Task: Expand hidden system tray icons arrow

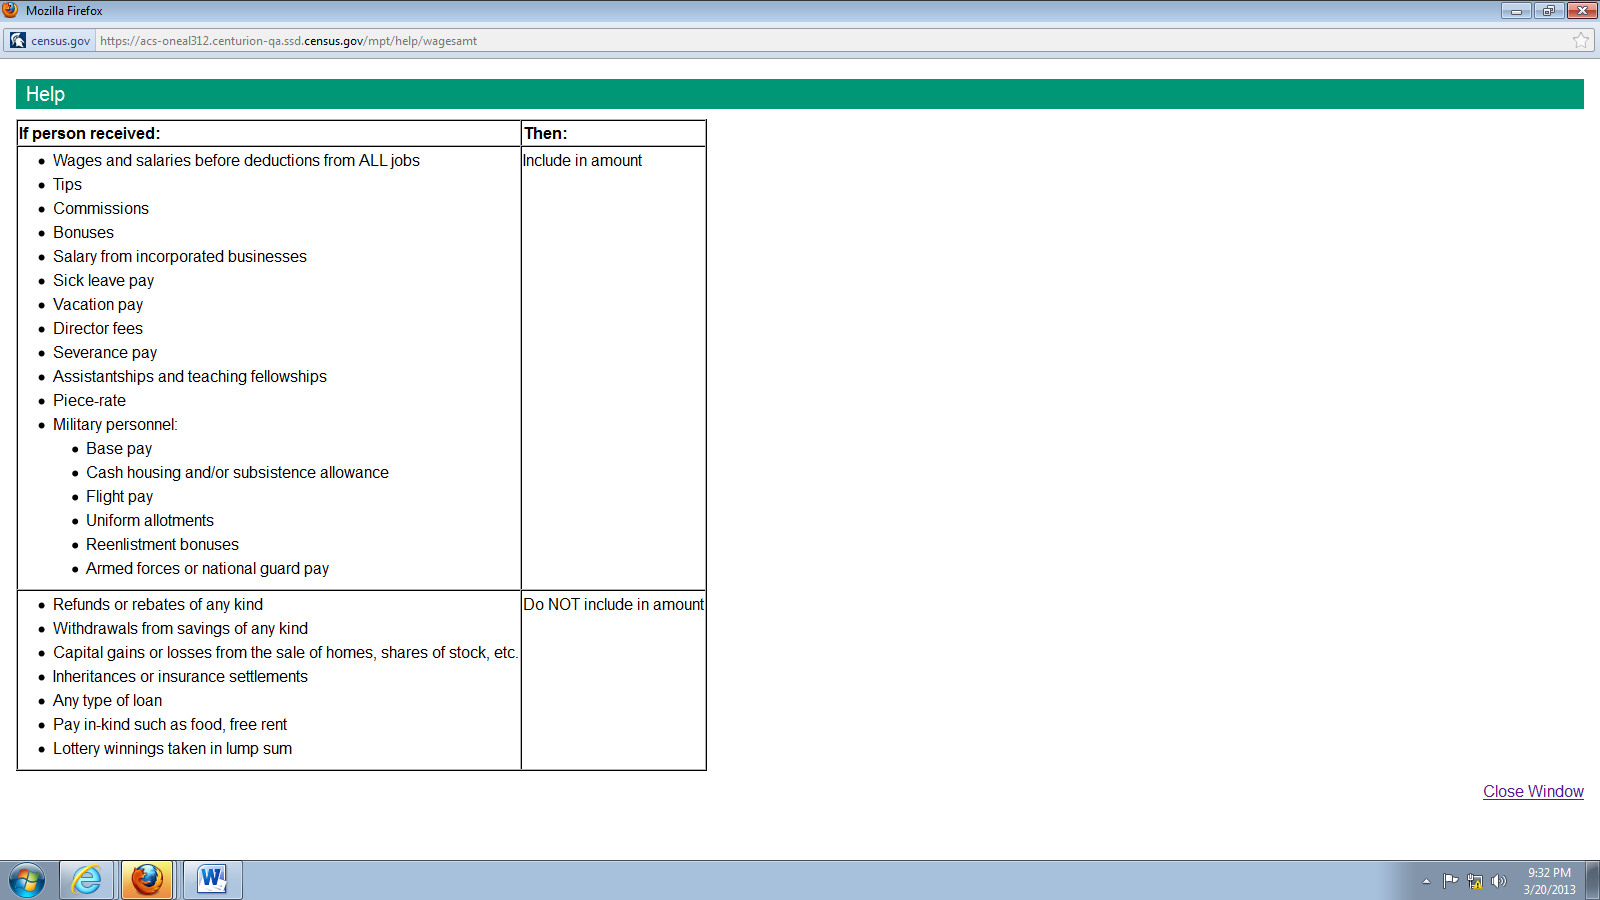Action: (1426, 881)
